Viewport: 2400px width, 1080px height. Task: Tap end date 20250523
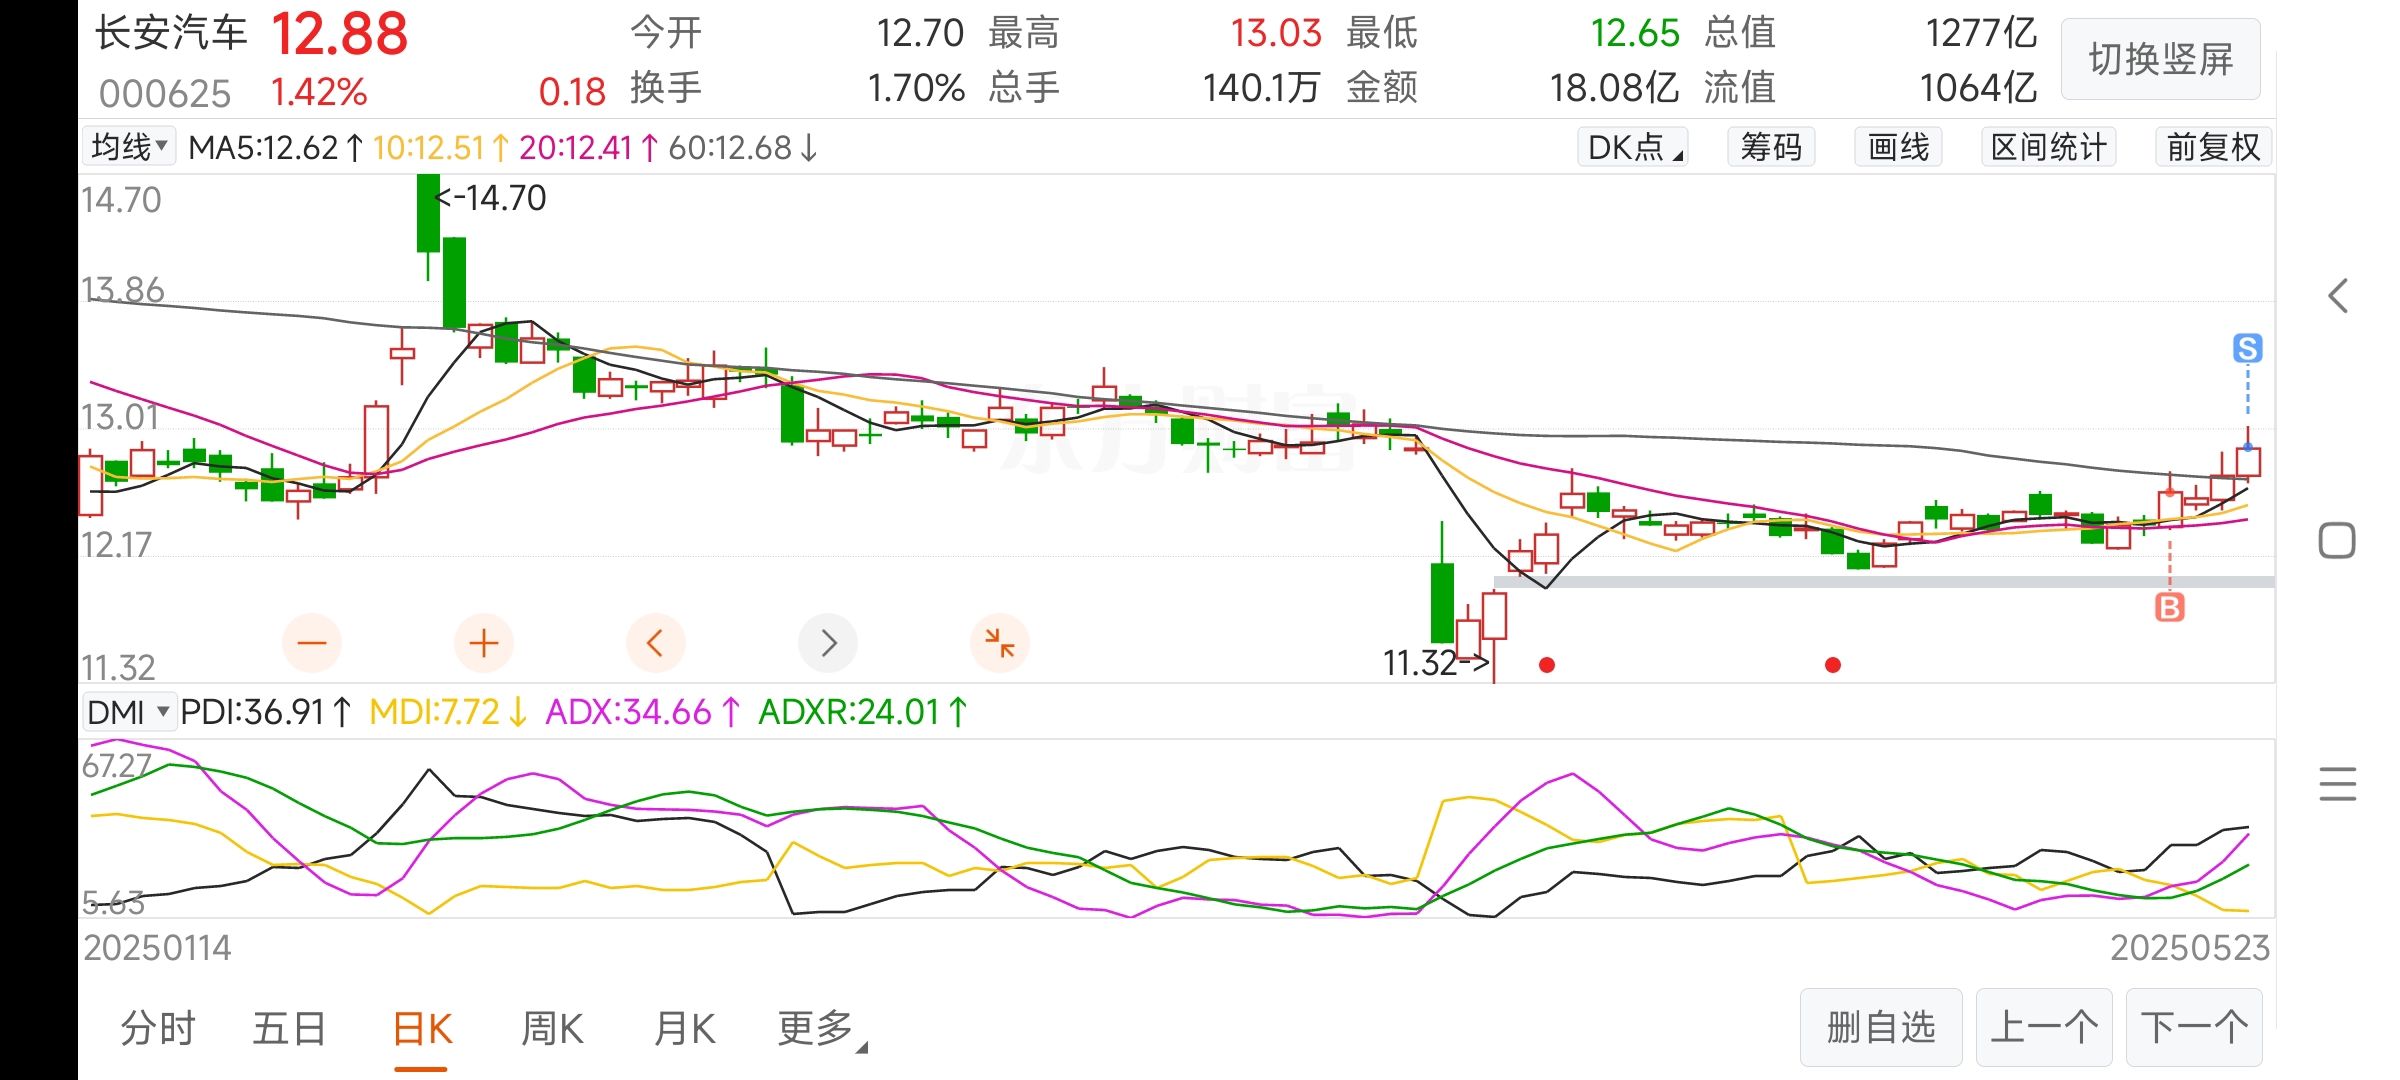[x=2190, y=948]
